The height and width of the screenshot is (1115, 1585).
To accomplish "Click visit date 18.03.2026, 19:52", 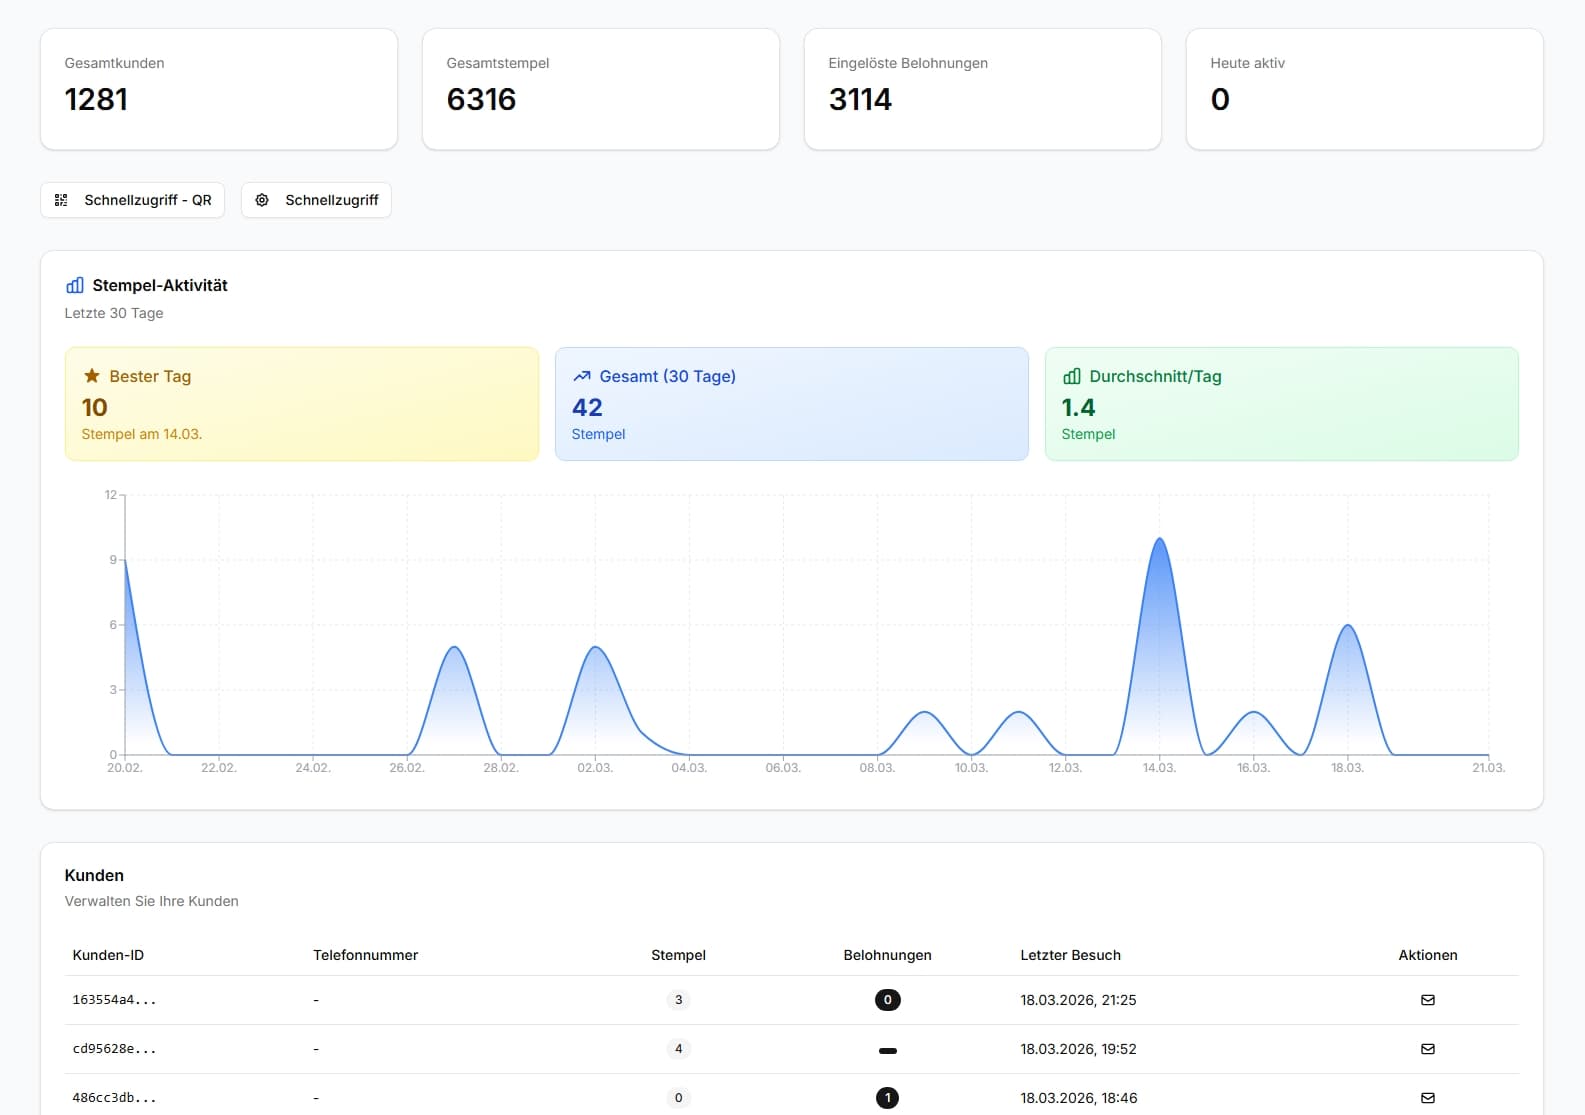I will (1079, 1049).
